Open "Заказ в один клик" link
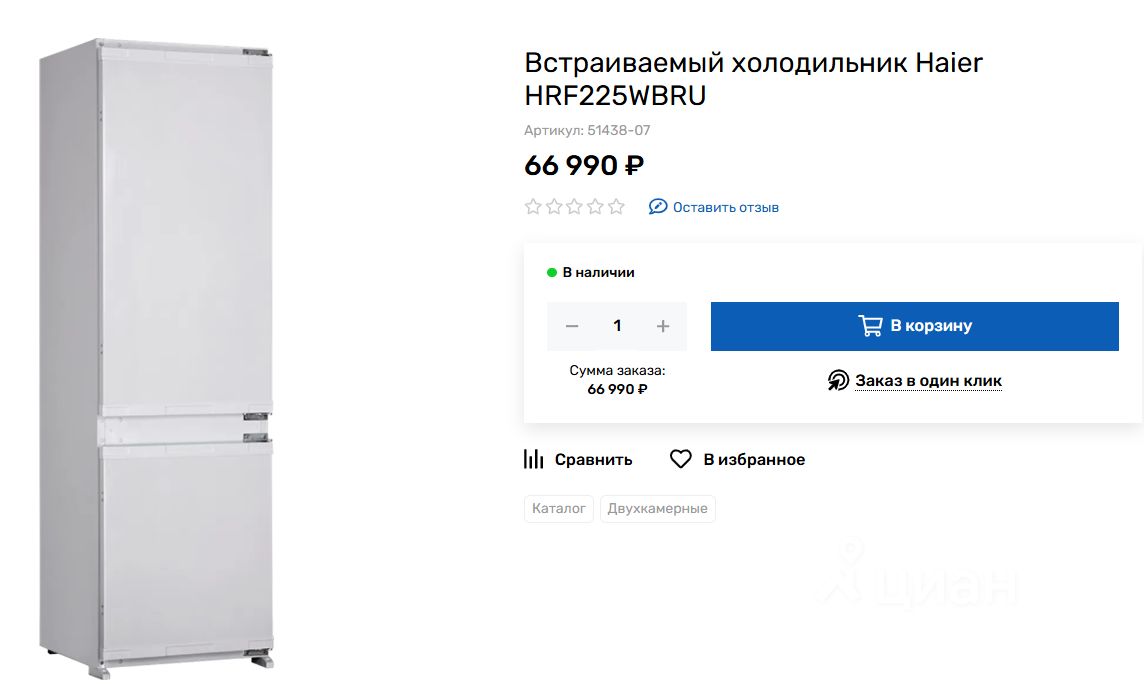Screen dimensions: 1144x684 [x=928, y=381]
